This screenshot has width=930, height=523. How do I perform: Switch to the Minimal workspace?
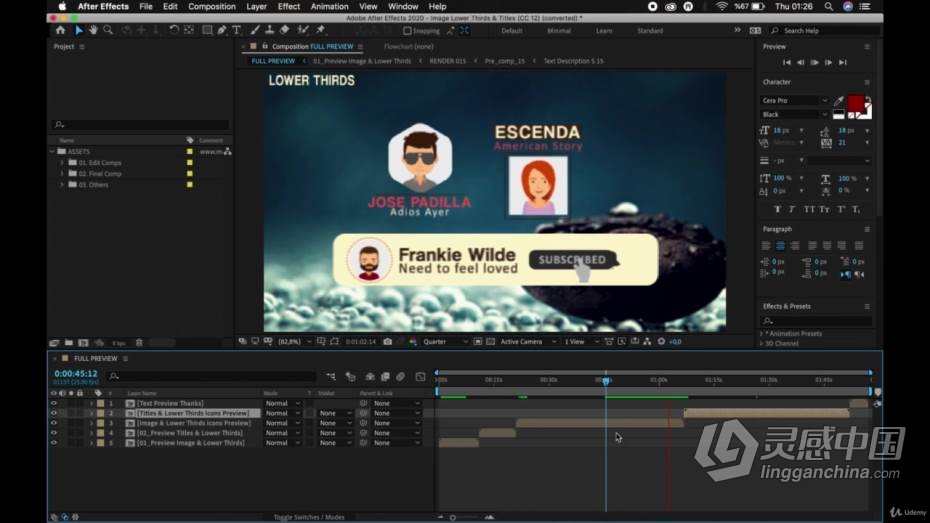559,31
